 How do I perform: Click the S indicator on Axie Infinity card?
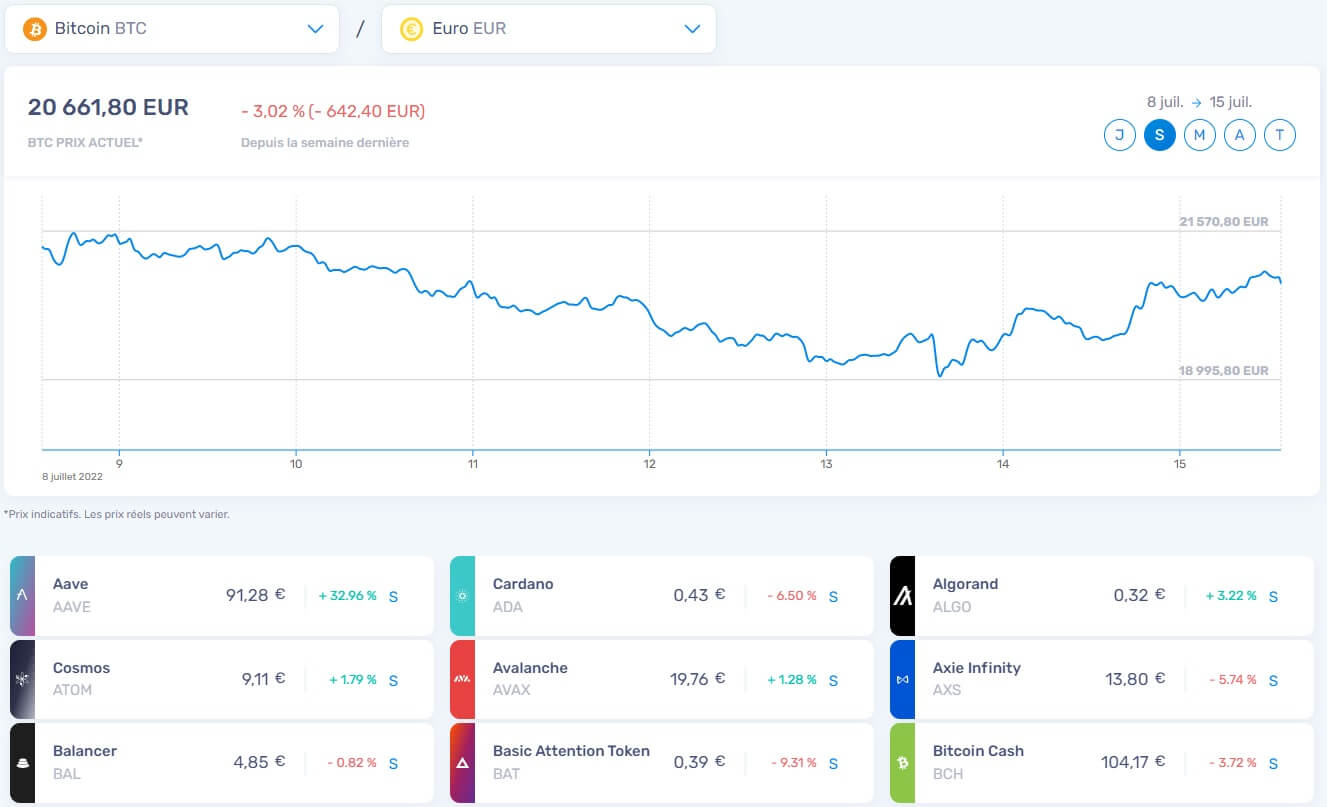(1273, 680)
